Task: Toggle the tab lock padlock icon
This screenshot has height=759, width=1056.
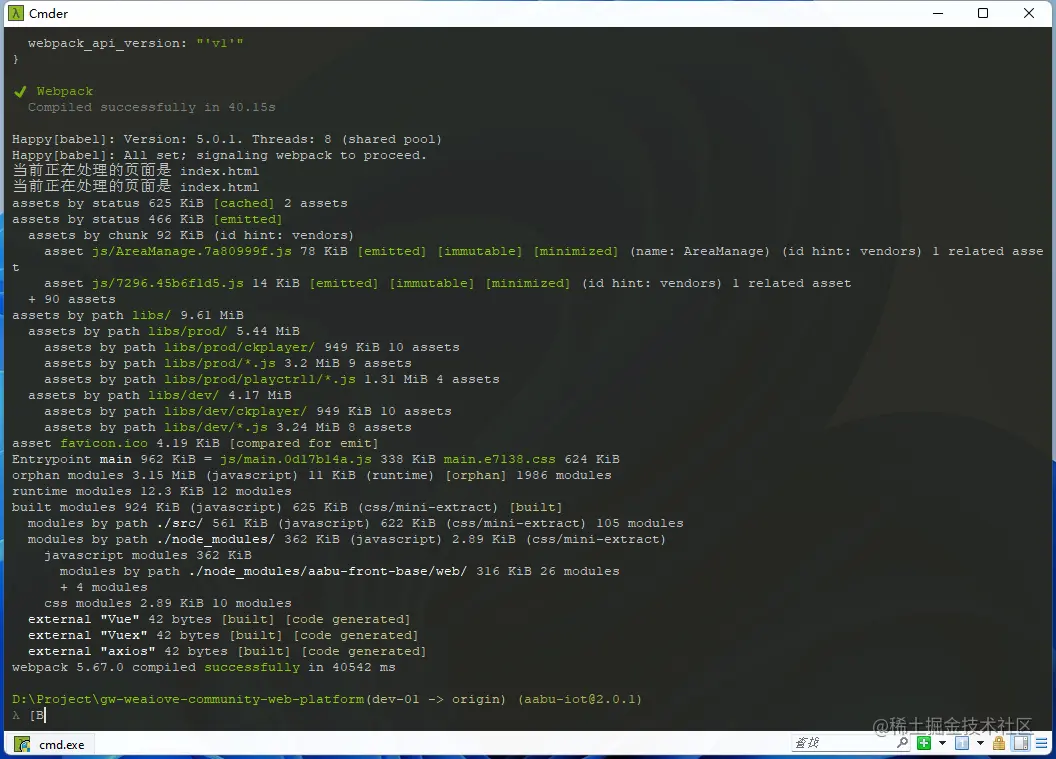Action: click(999, 743)
